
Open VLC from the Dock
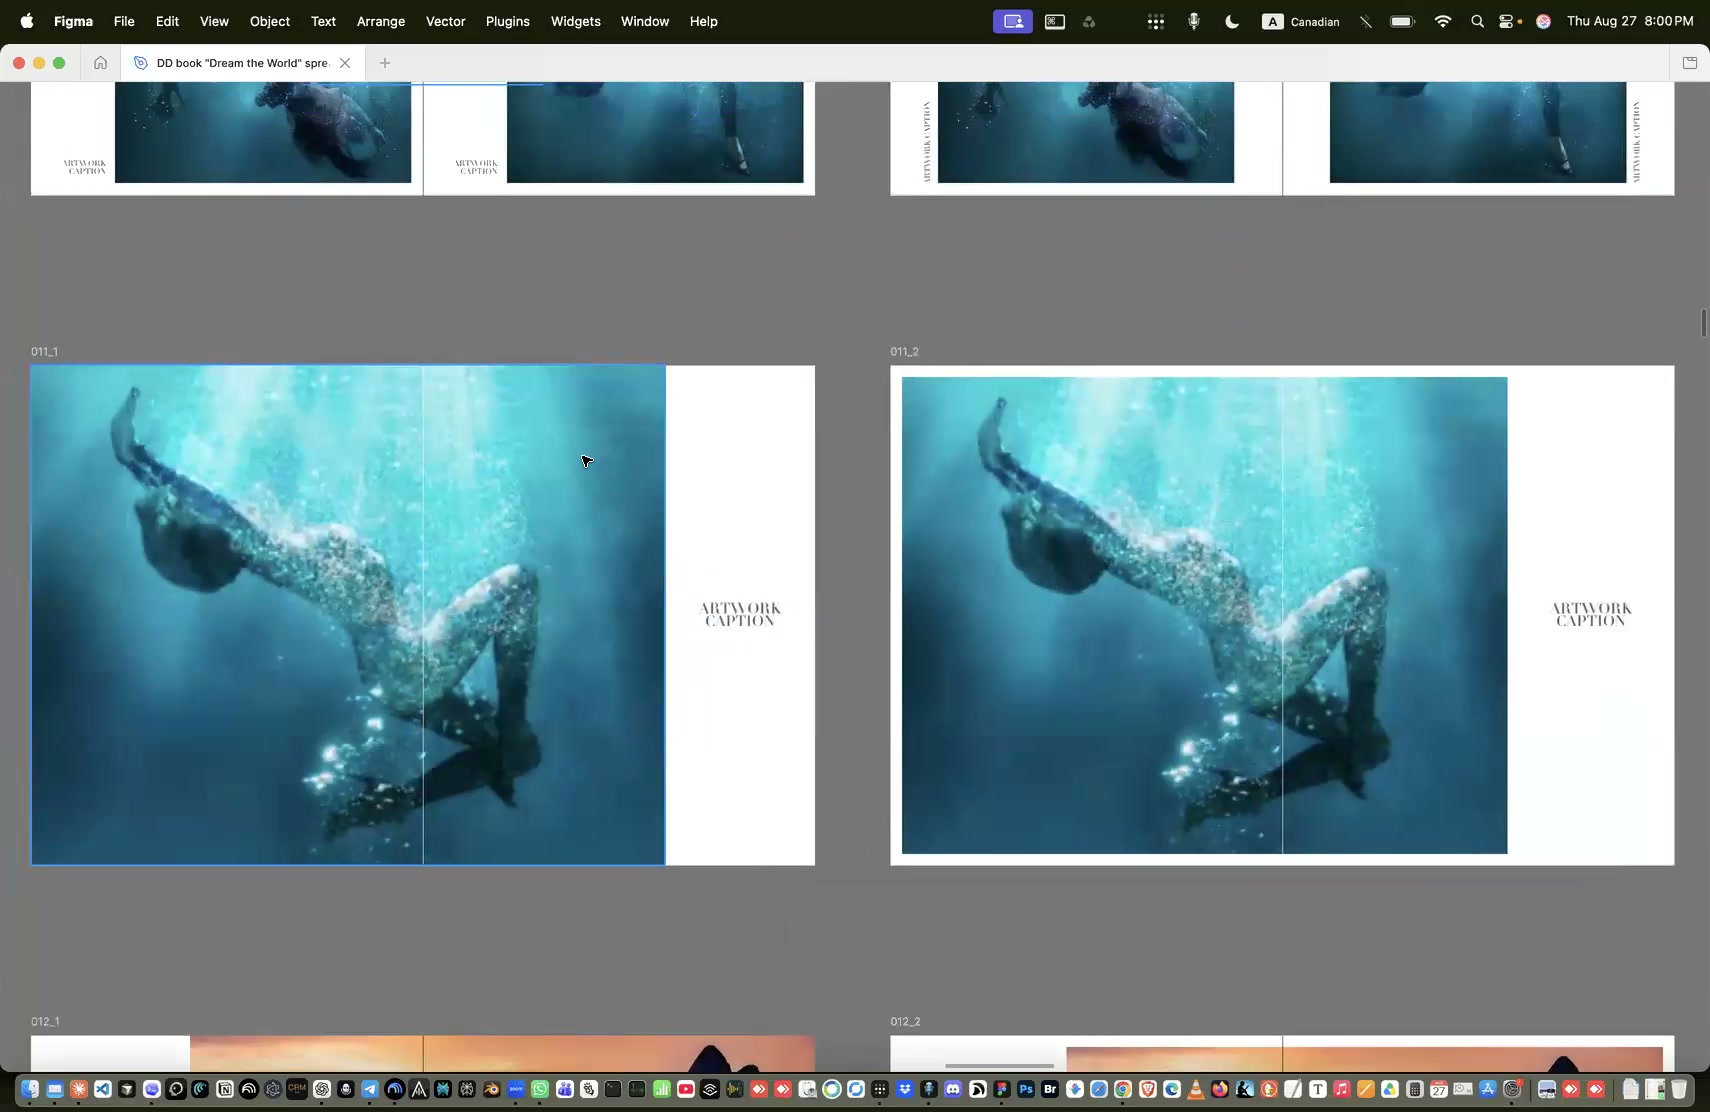pyautogui.click(x=1196, y=1089)
